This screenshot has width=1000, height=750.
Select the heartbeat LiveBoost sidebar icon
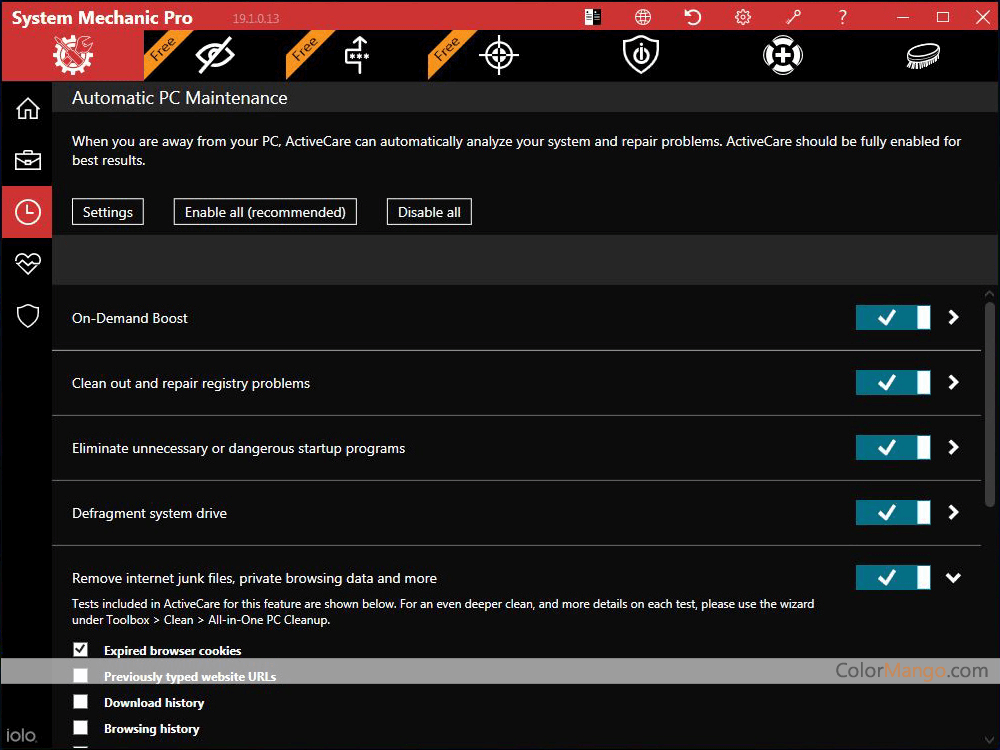(27, 264)
